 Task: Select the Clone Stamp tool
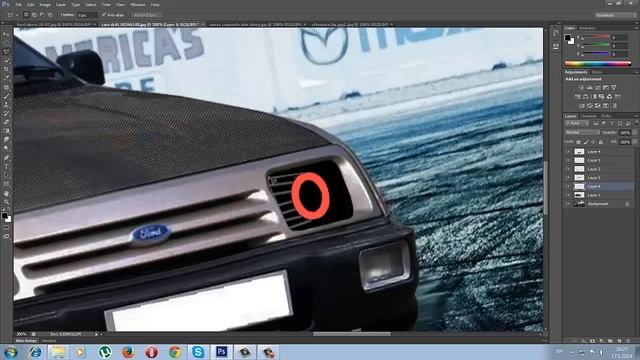[6, 104]
